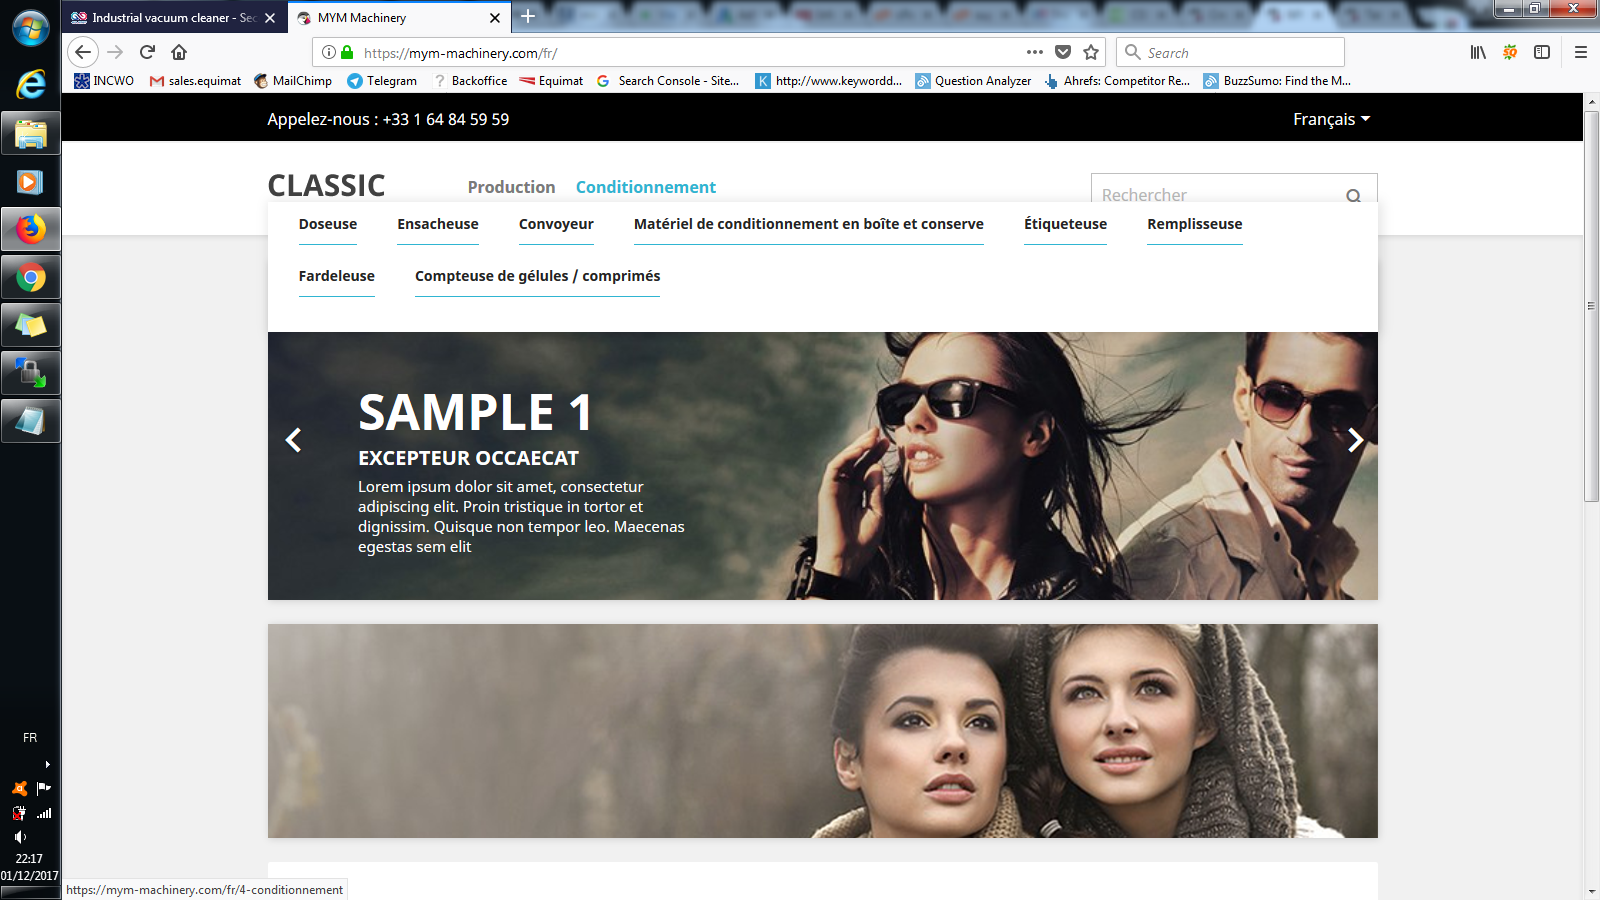Open a new browser tab
The width and height of the screenshot is (1600, 900).
[528, 16]
